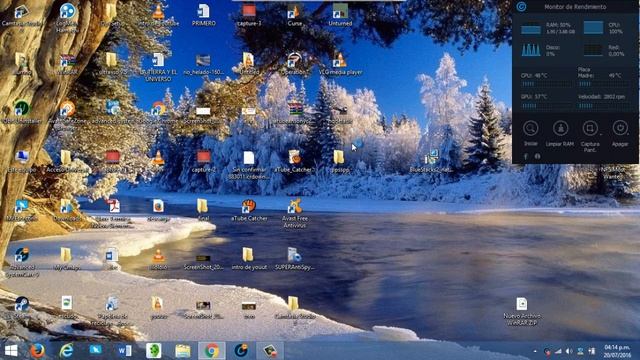Screen dimensions: 640x360
Task: Launch SUPERAntiSpyware shortcut
Action: coord(294,258)
